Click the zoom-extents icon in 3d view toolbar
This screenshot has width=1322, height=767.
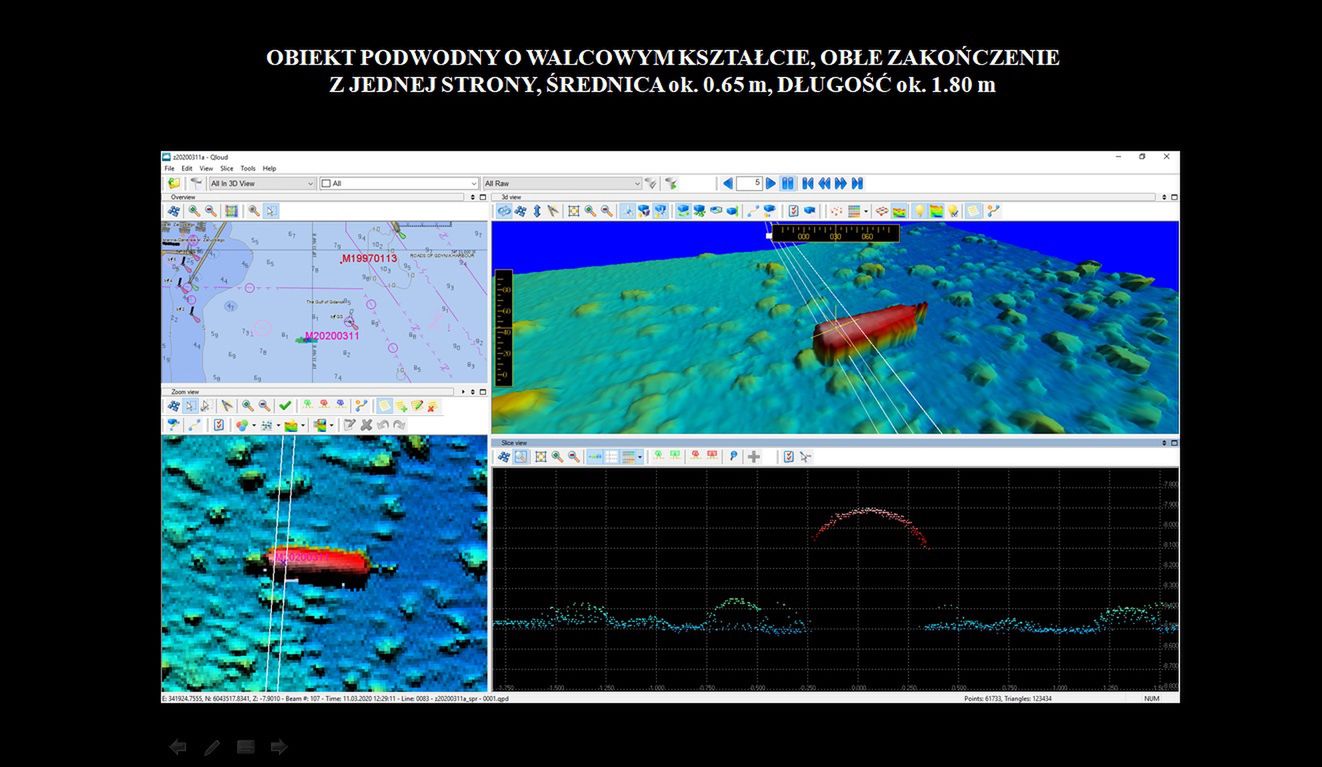coord(573,211)
